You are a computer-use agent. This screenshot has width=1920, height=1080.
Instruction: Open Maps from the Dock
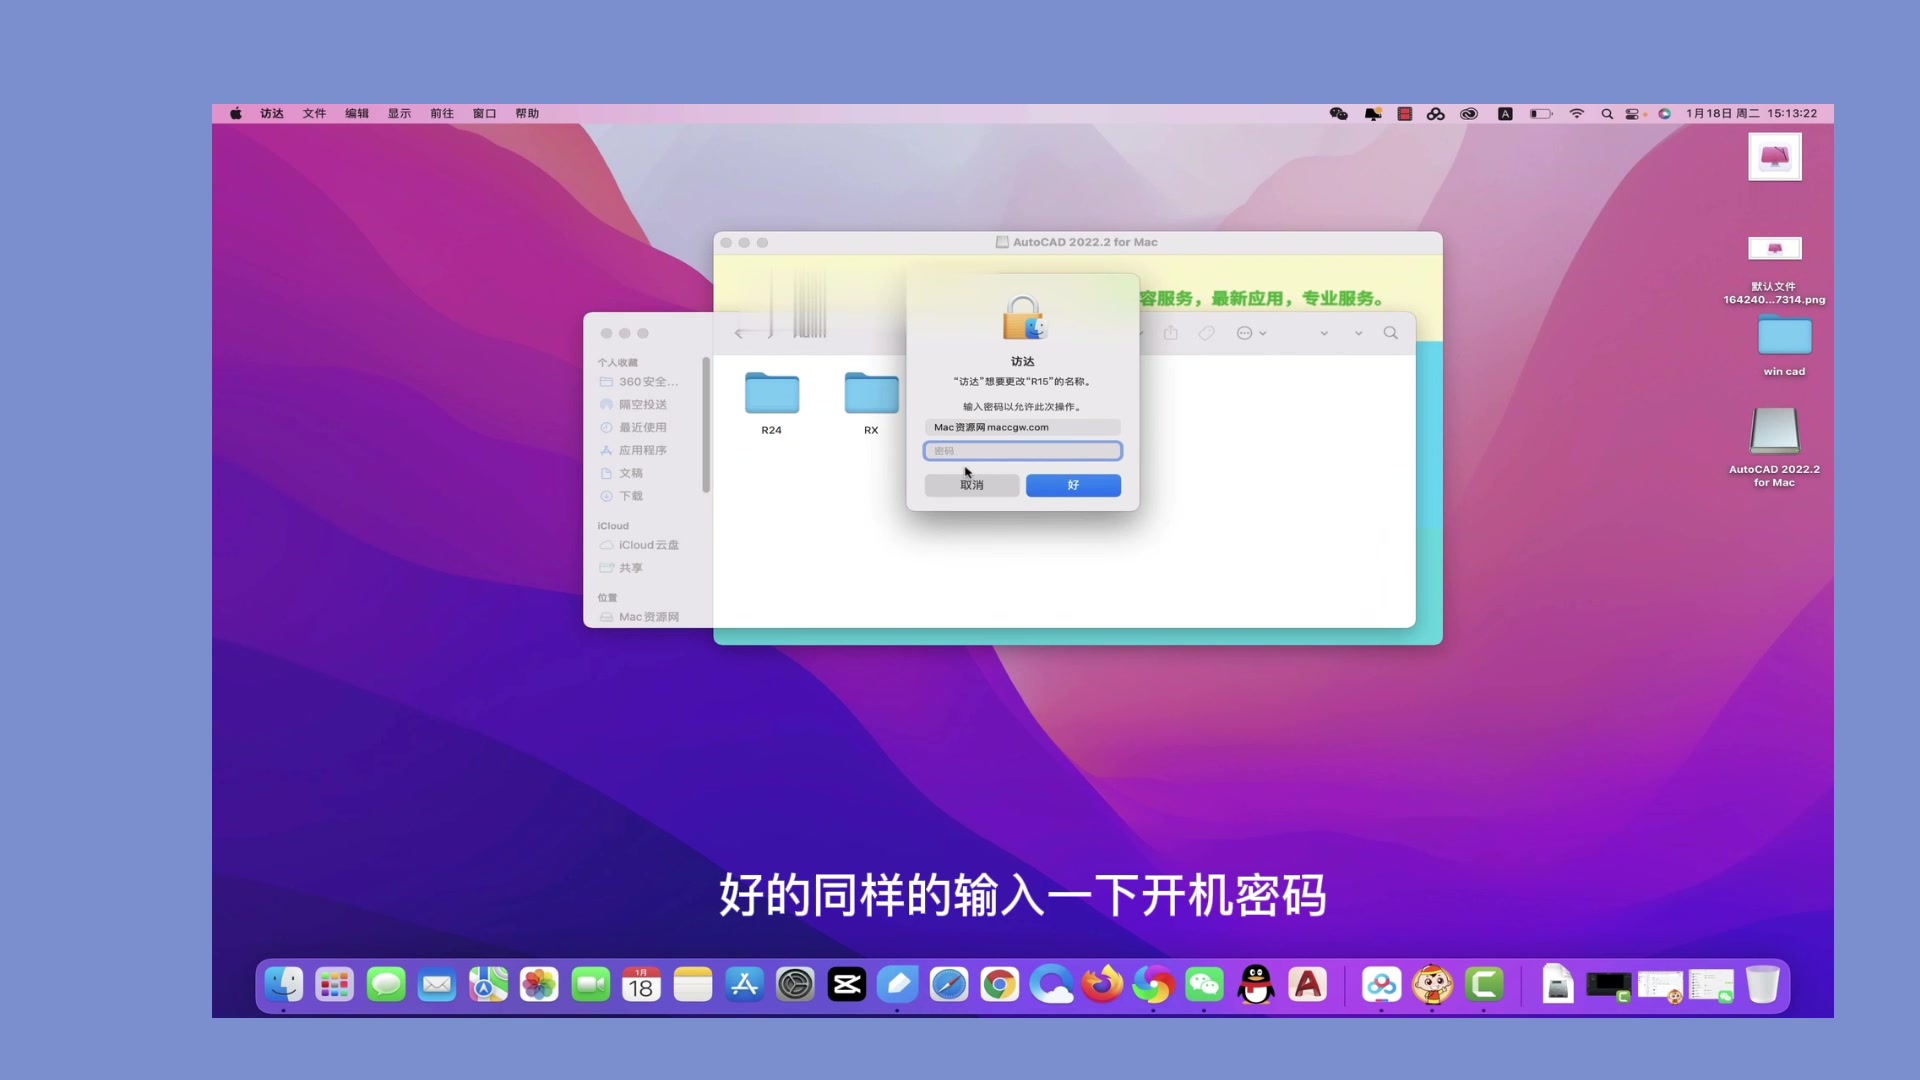click(x=488, y=985)
